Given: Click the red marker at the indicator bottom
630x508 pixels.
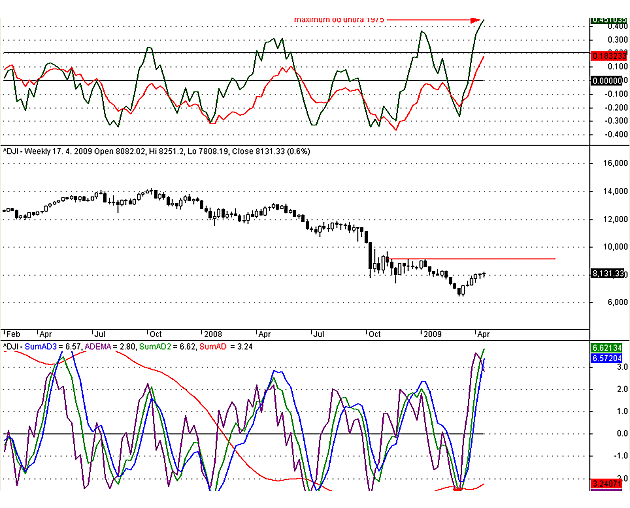Looking at the screenshot, I should point(458,488).
